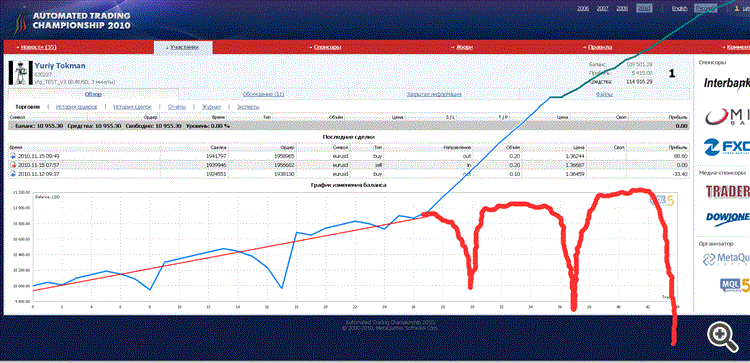The height and width of the screenshot is (363, 750).
Task: Switch to championship year 2008
Action: (622, 9)
